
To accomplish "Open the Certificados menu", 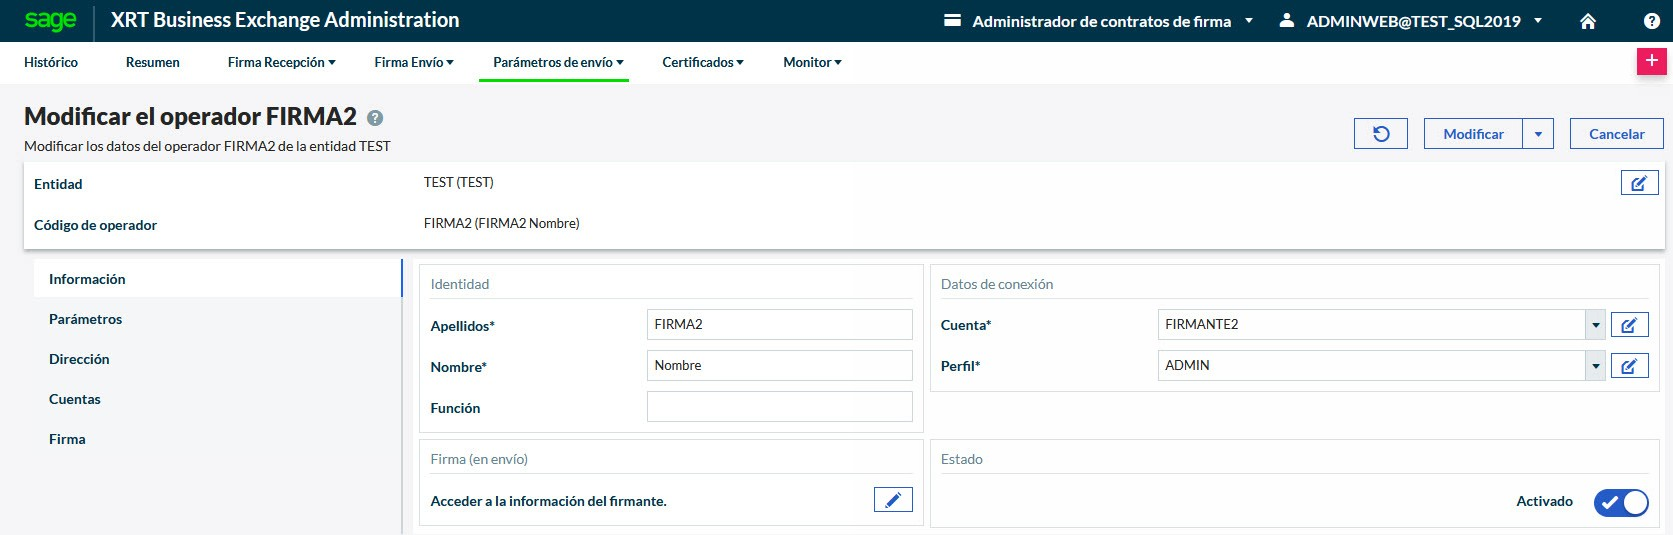I will (x=702, y=62).
